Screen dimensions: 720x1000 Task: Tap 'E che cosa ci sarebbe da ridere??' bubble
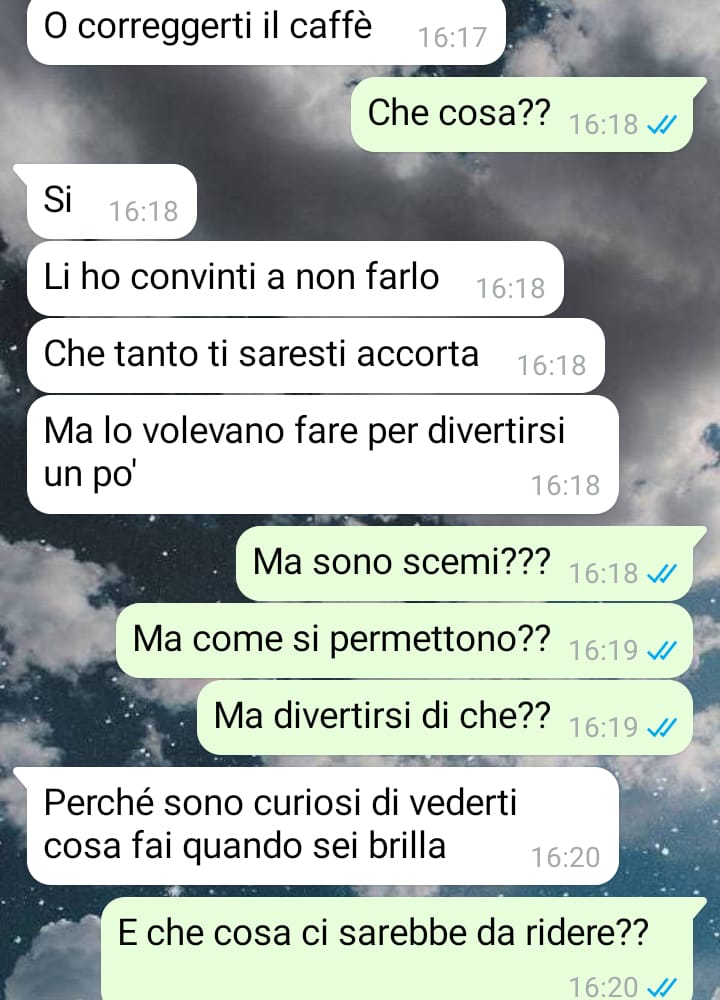404,949
